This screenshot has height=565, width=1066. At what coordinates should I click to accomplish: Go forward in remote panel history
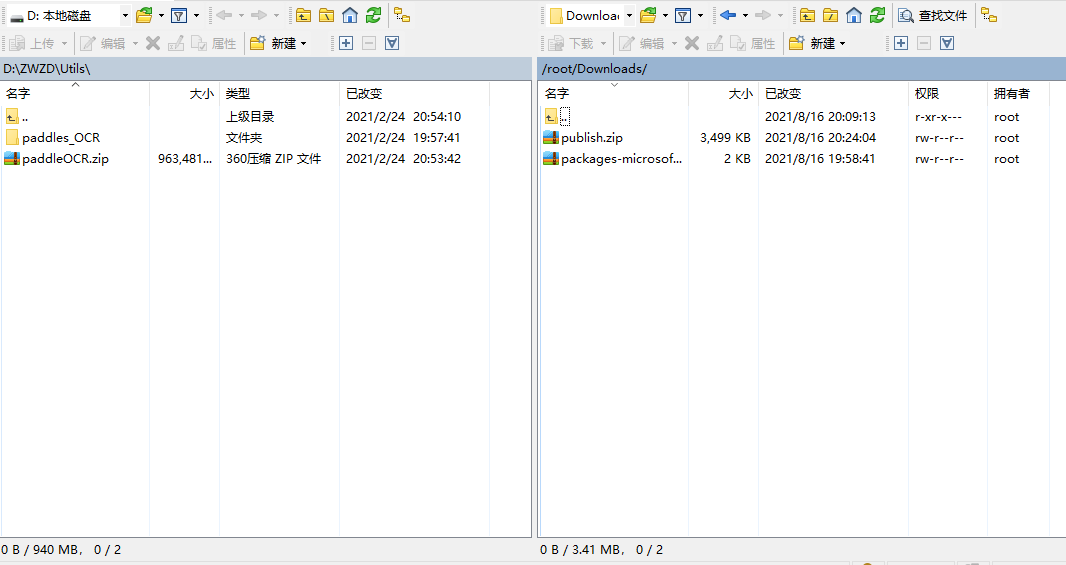coord(763,15)
